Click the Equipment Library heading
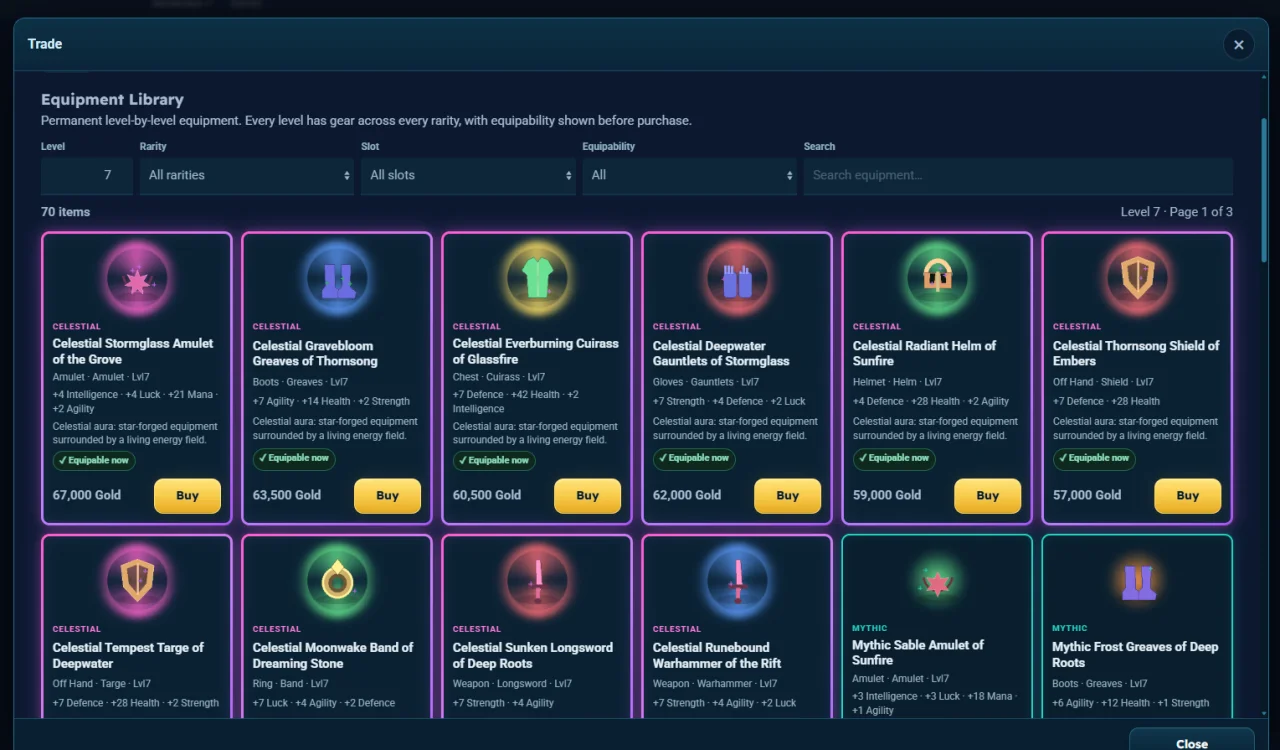The width and height of the screenshot is (1280, 750). coord(112,99)
